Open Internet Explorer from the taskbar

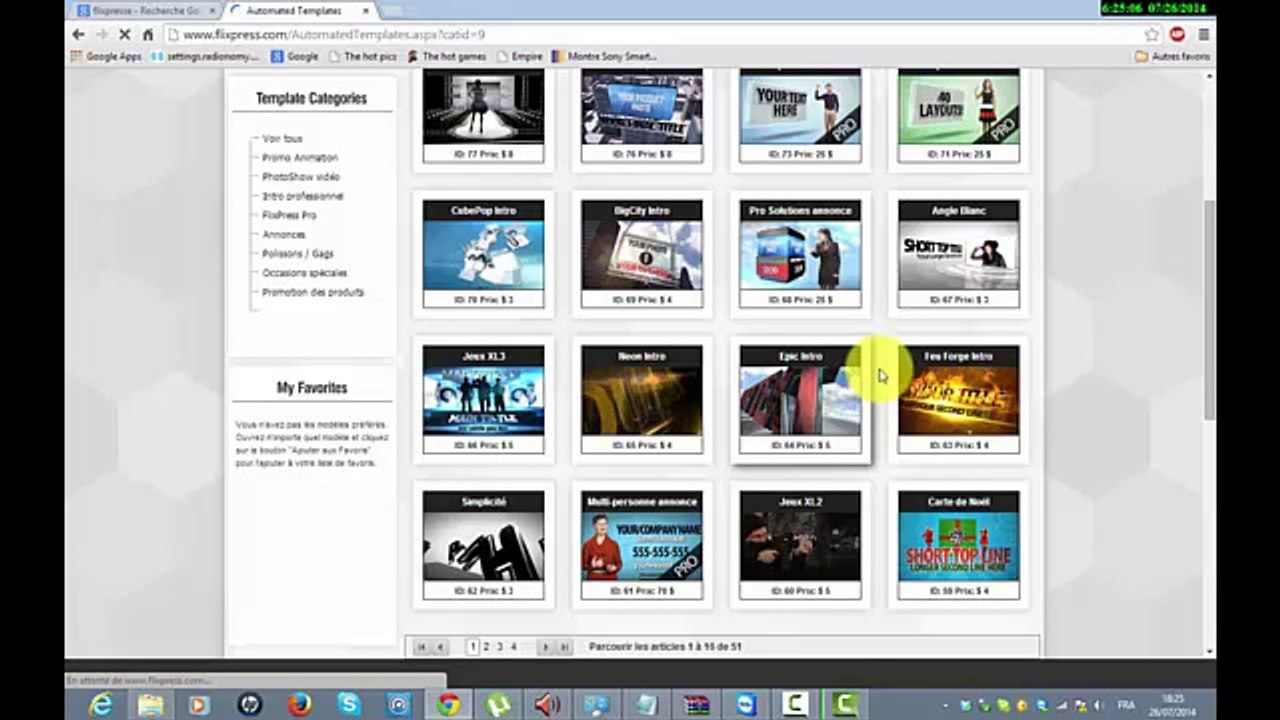(x=101, y=705)
